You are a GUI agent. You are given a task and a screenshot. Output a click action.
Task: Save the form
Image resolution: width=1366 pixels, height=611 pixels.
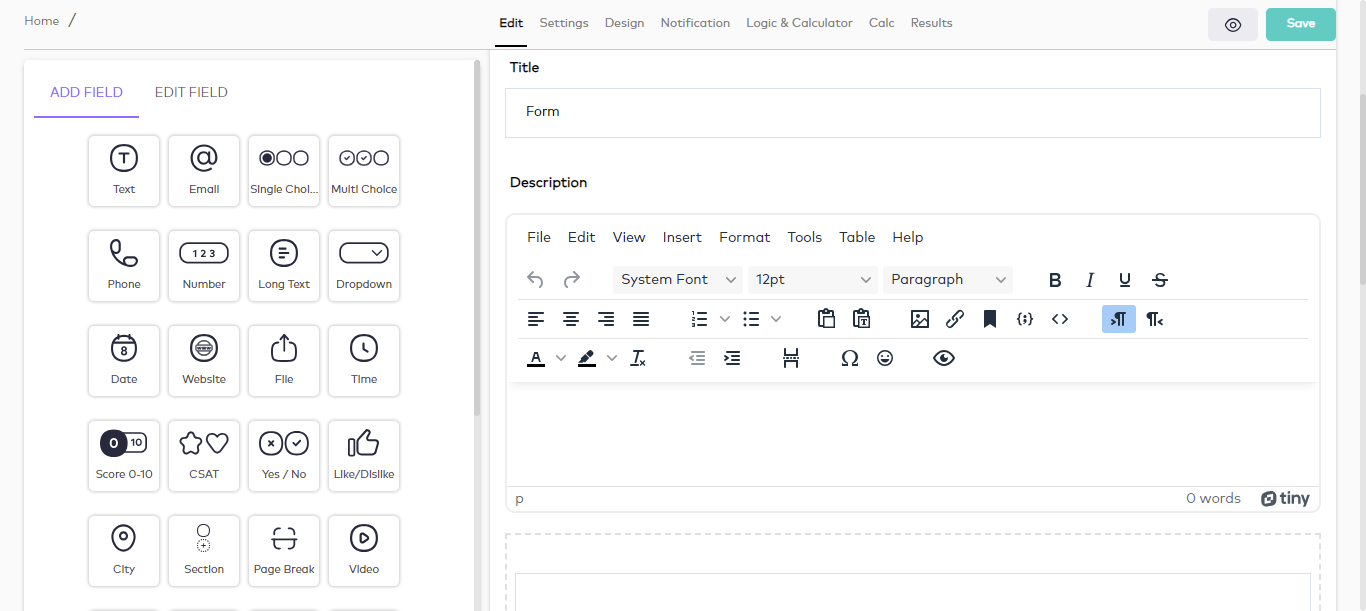coord(1300,23)
